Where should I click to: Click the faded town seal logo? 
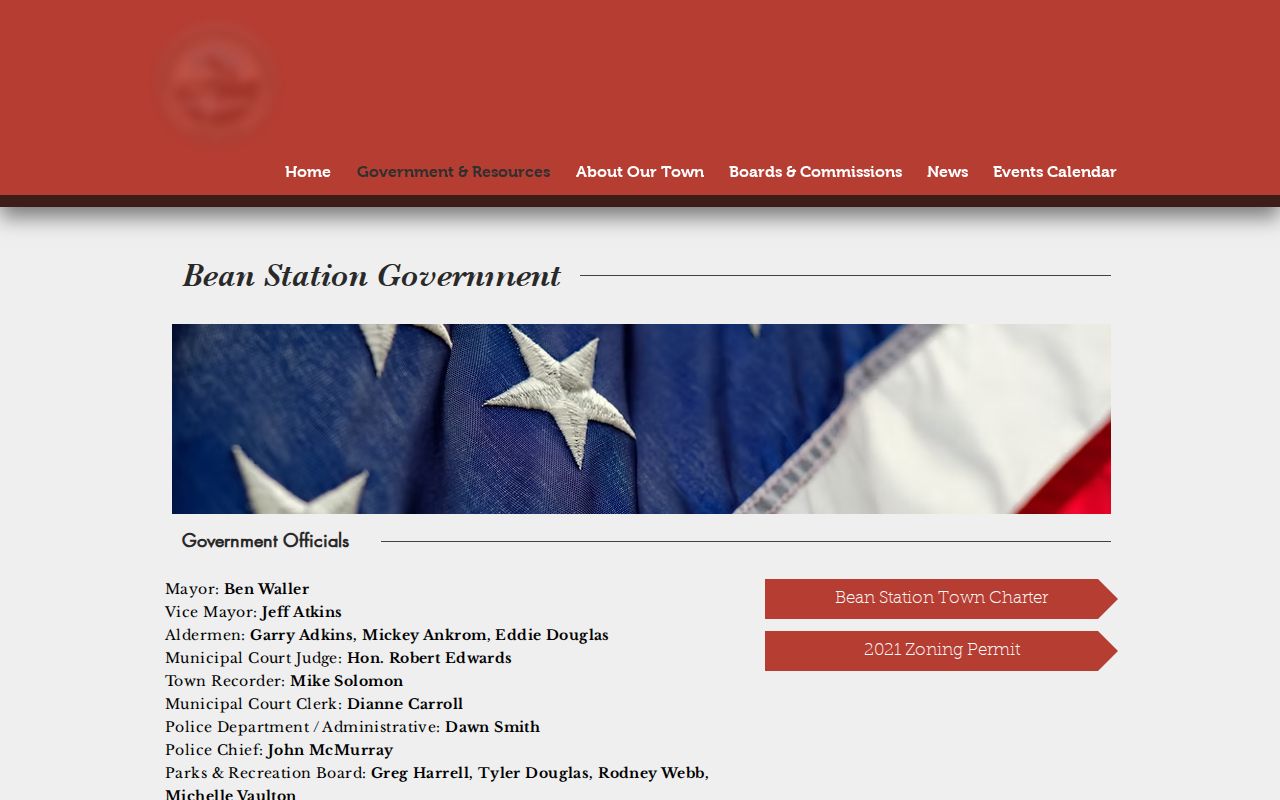[x=215, y=81]
